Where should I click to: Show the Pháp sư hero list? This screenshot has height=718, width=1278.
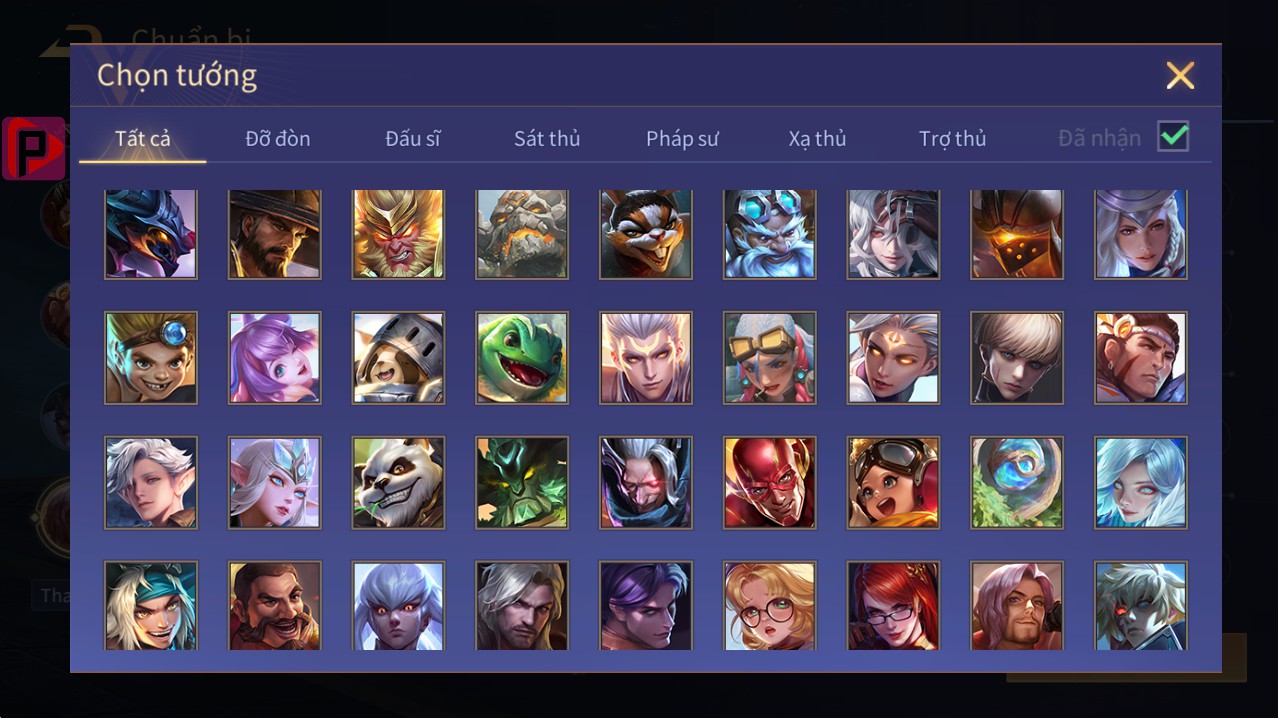tap(682, 139)
